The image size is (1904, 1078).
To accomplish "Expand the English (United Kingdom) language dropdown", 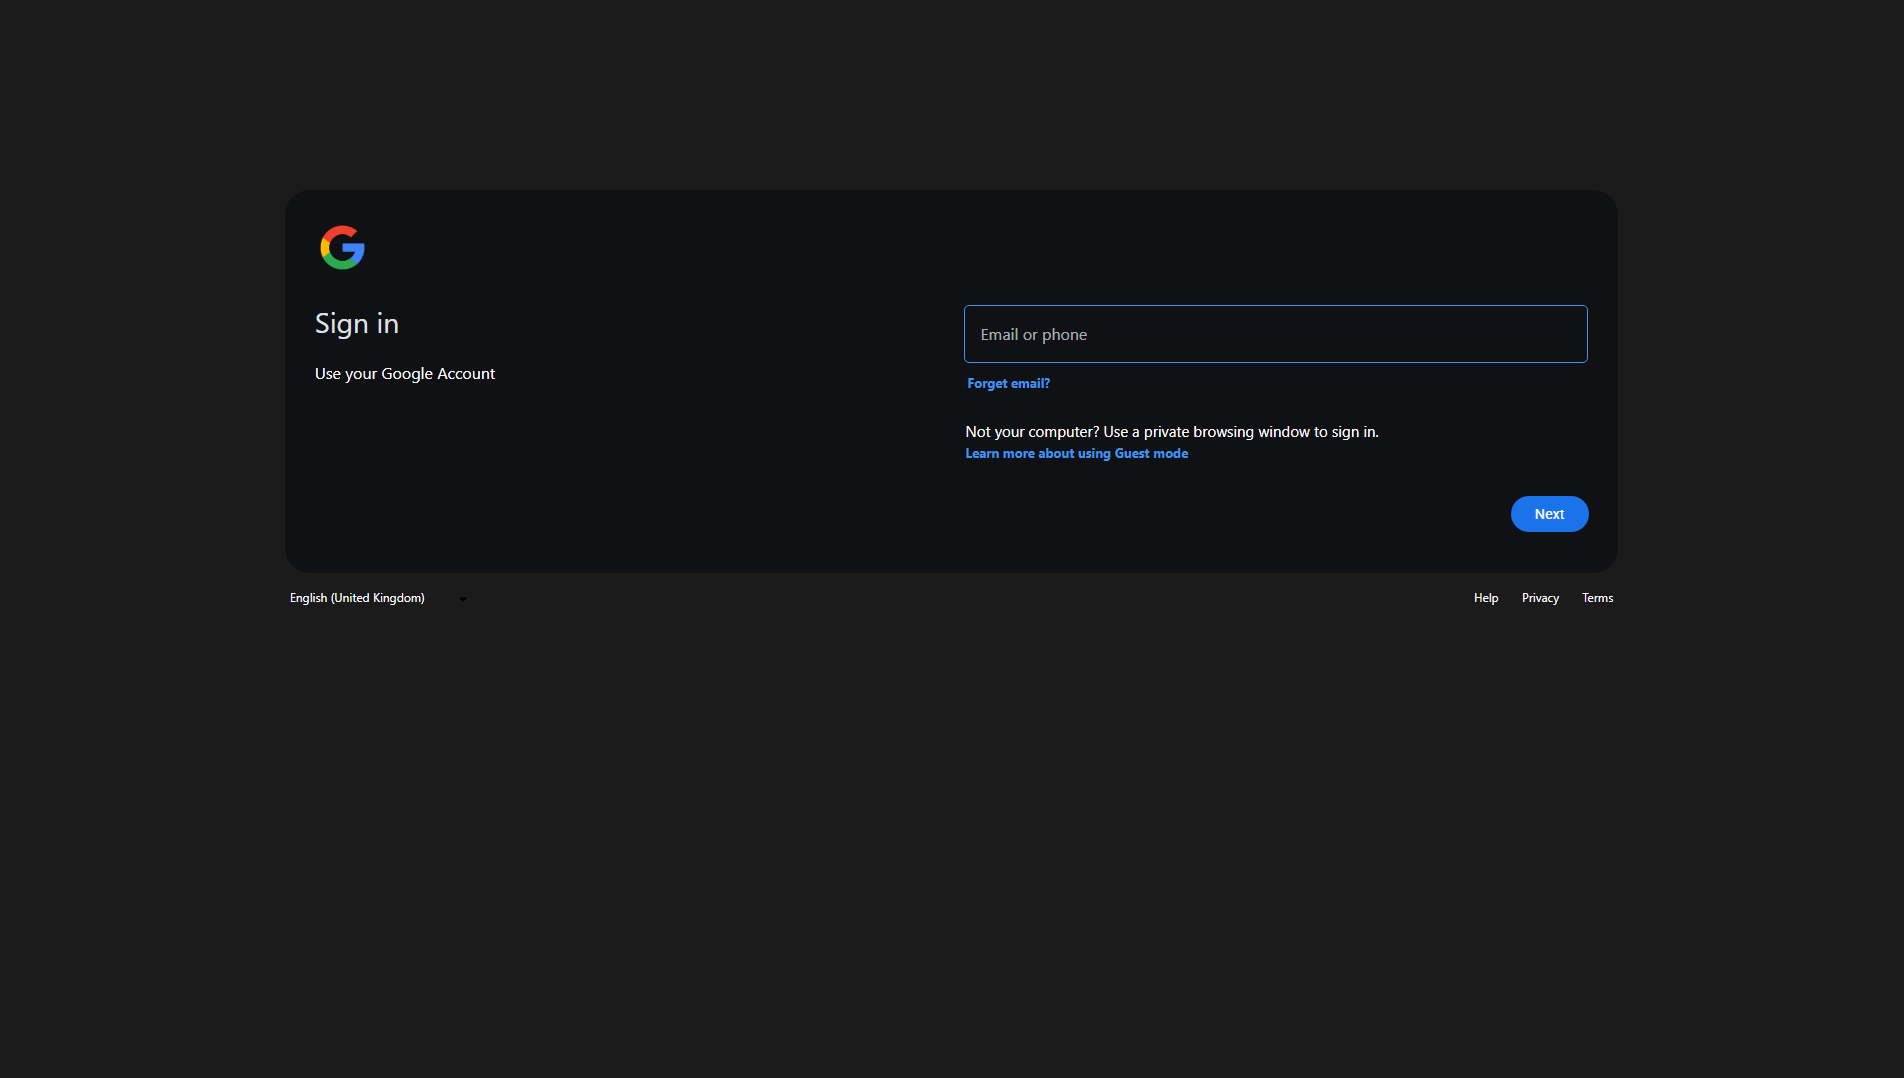I will (379, 598).
